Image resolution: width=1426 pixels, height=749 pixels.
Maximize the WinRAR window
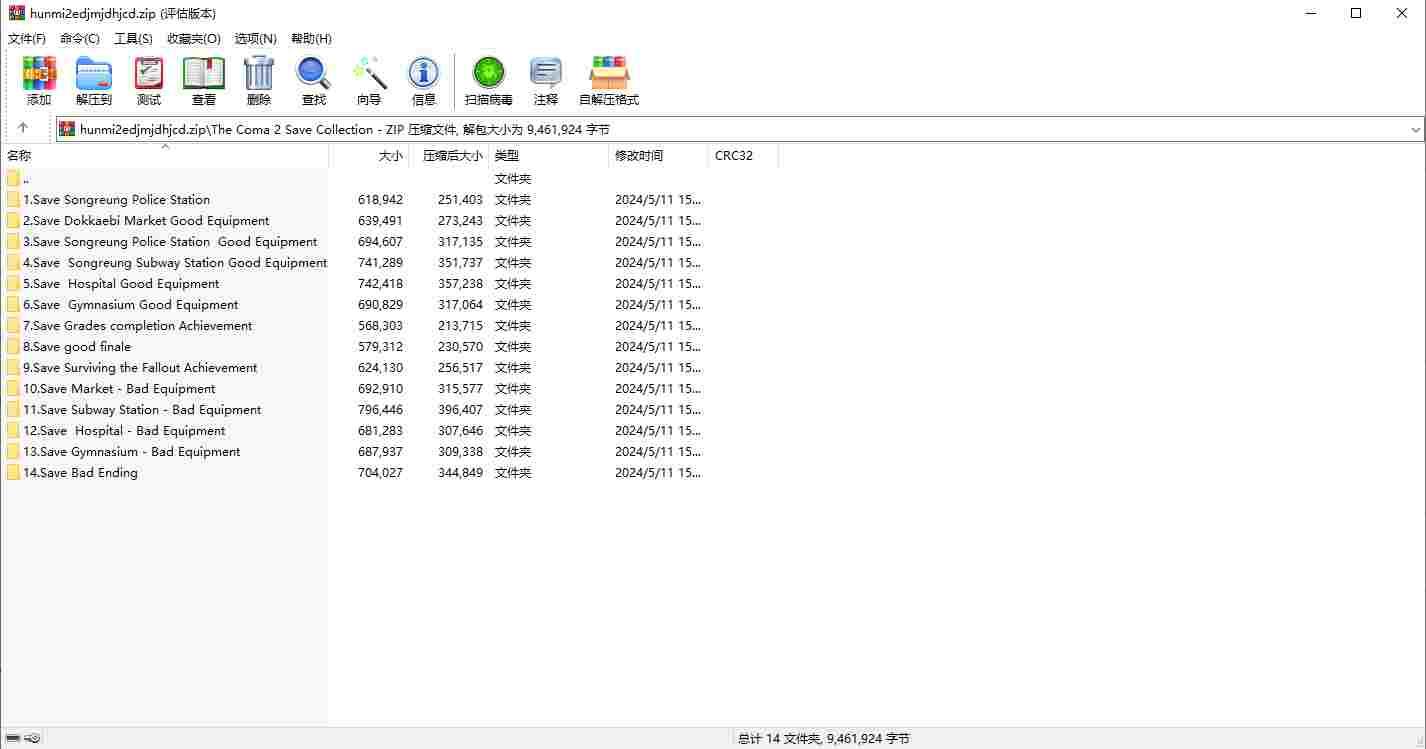[1356, 13]
